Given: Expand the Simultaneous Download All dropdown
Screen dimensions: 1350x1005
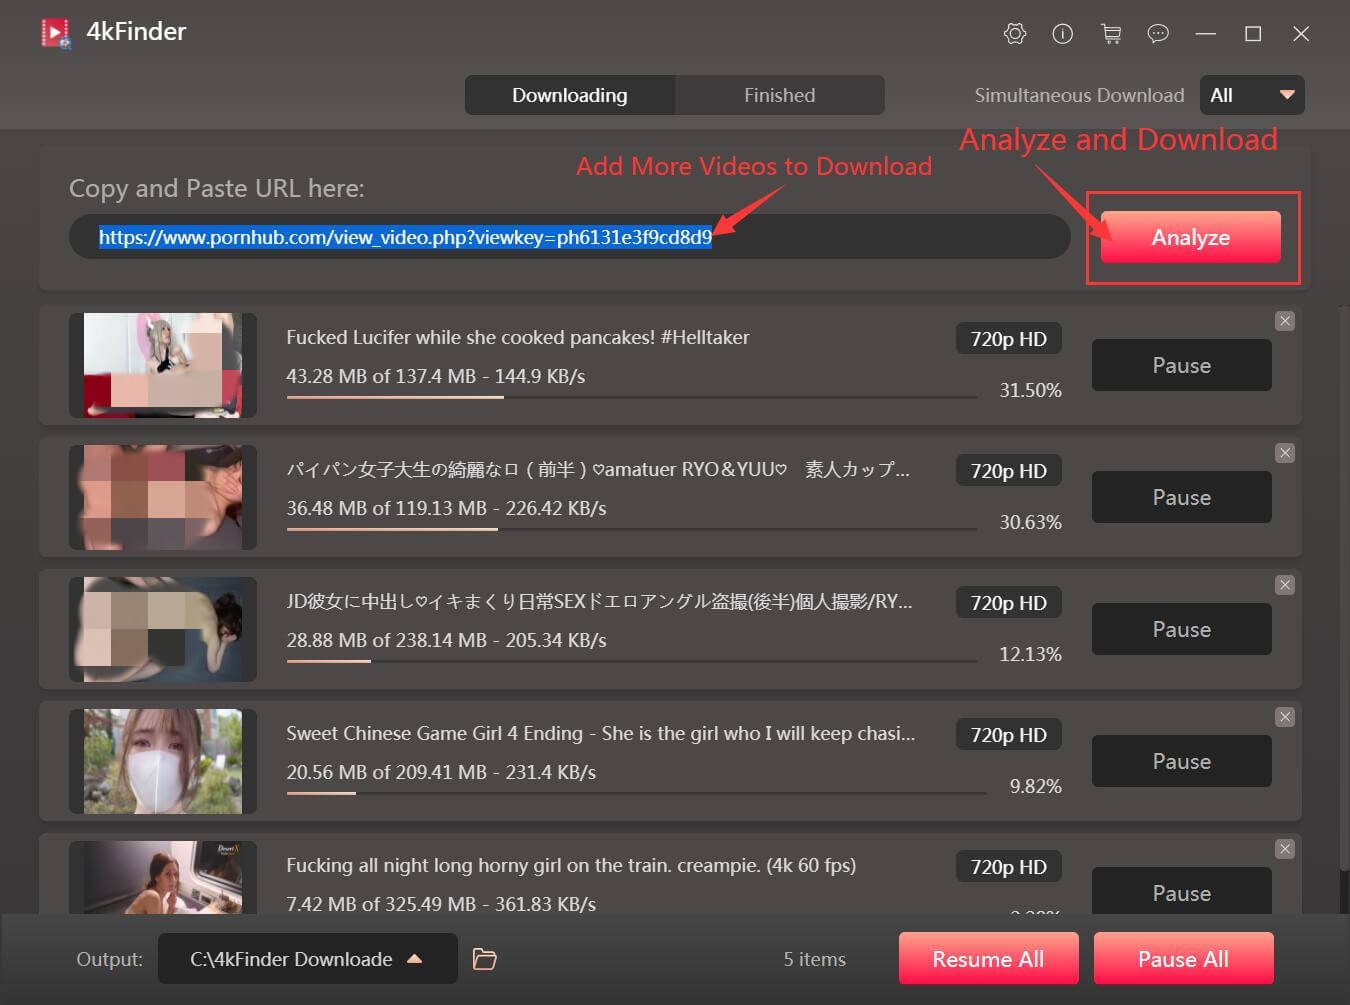Looking at the screenshot, I should 1252,95.
